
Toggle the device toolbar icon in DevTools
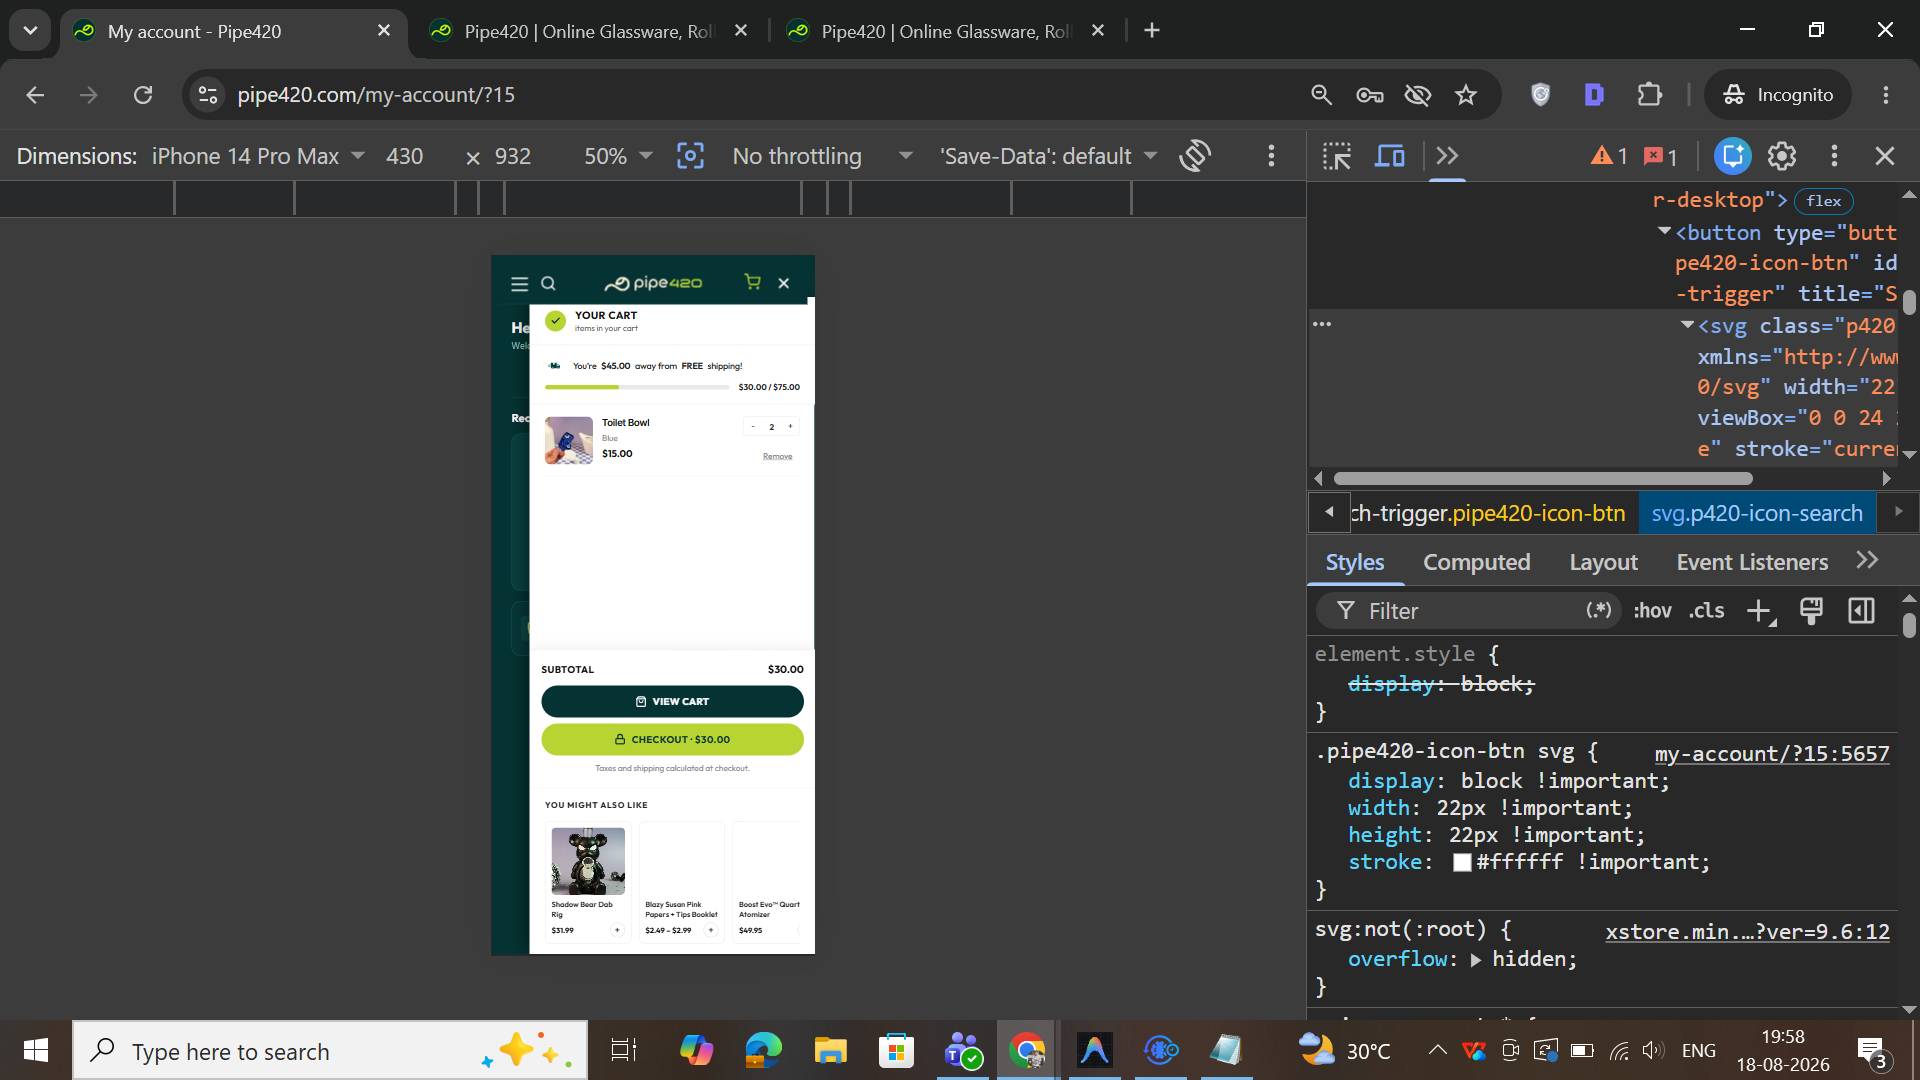tap(1390, 156)
